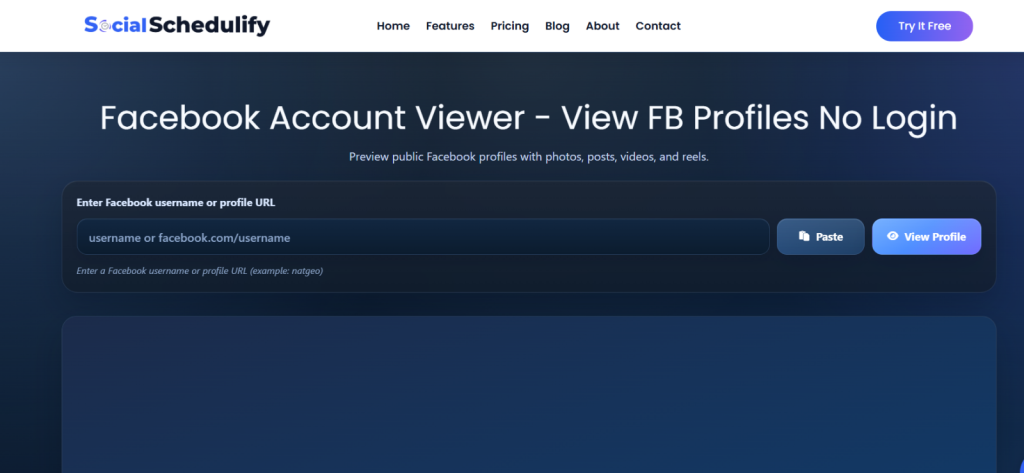Image resolution: width=1024 pixels, height=473 pixels.
Task: Open the Features menu item
Action: (x=450, y=26)
